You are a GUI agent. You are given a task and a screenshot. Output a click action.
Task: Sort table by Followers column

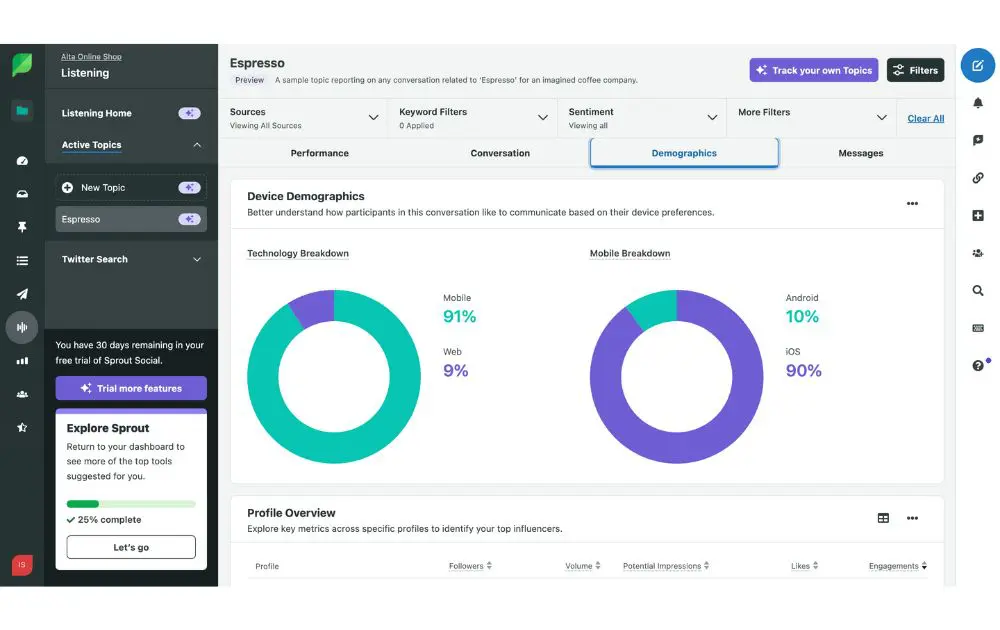point(470,566)
